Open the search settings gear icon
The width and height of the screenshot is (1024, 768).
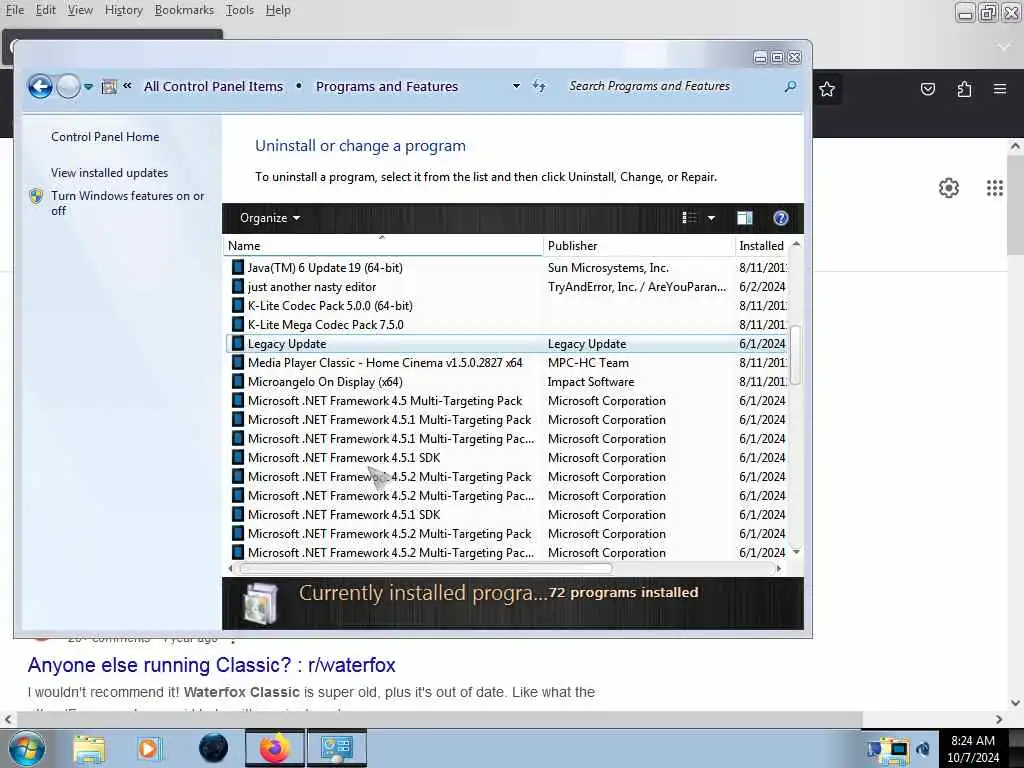click(x=949, y=188)
